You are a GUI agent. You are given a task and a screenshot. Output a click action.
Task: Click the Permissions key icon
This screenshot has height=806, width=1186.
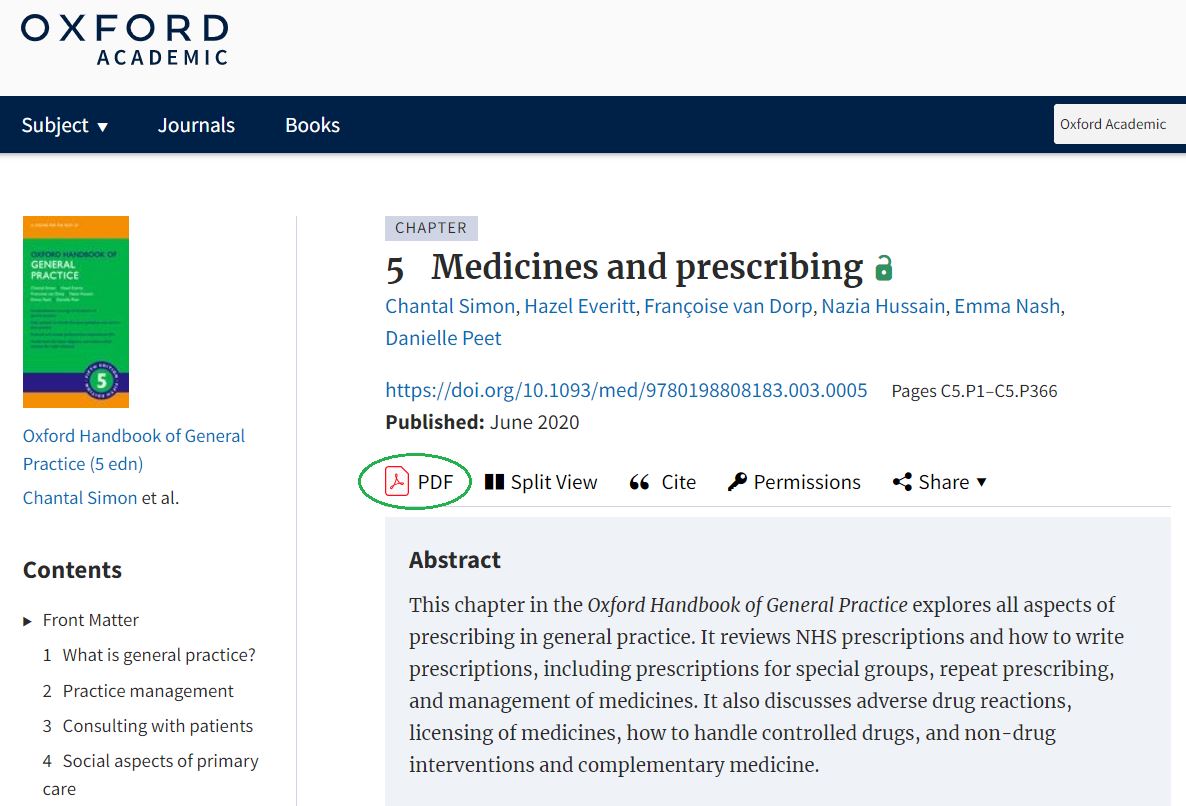[737, 482]
